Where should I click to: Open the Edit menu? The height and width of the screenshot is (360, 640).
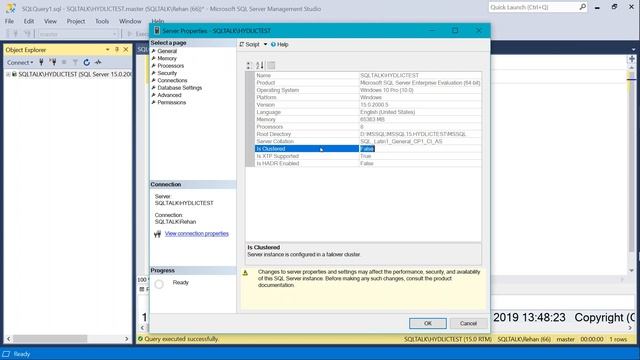coord(29,21)
